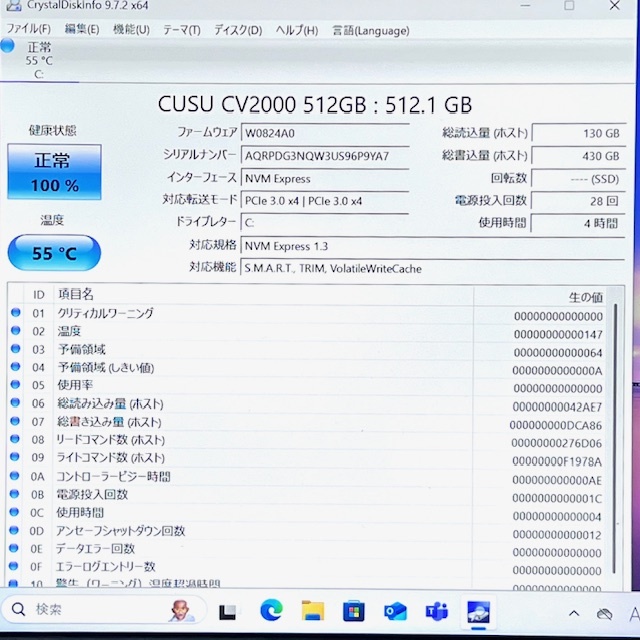Viewport: 640px width, 640px height.
Task: Open Microsoft Store from the taskbar
Action: pos(353,611)
